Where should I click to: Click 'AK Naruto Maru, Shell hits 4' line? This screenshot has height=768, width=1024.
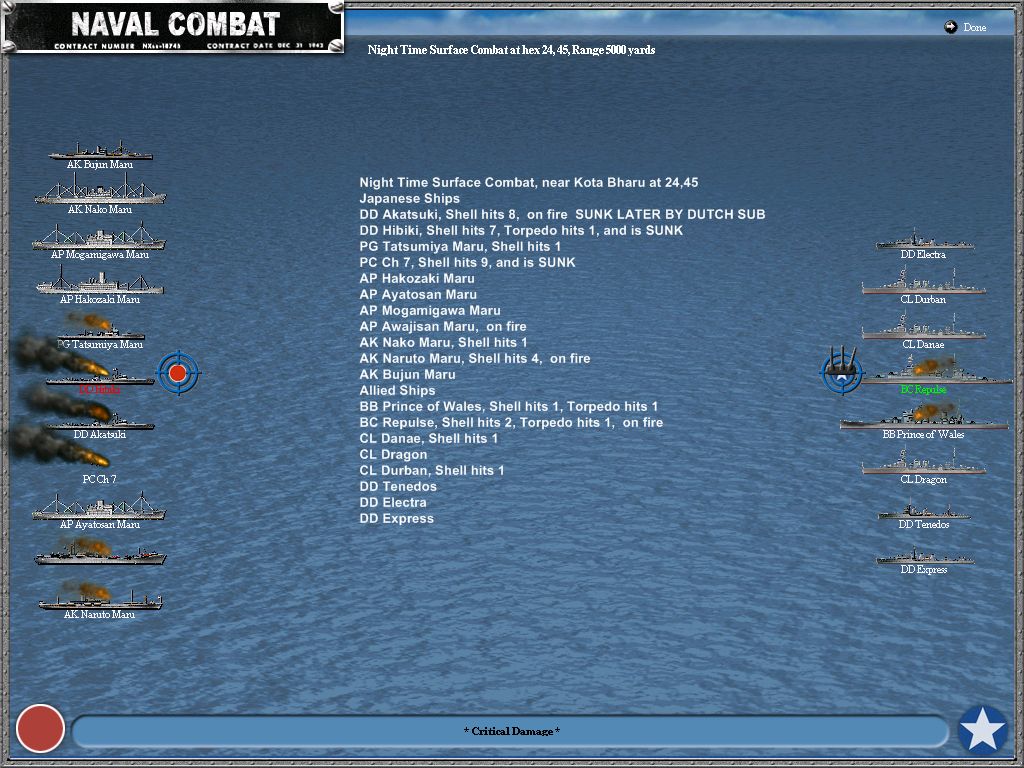(475, 359)
